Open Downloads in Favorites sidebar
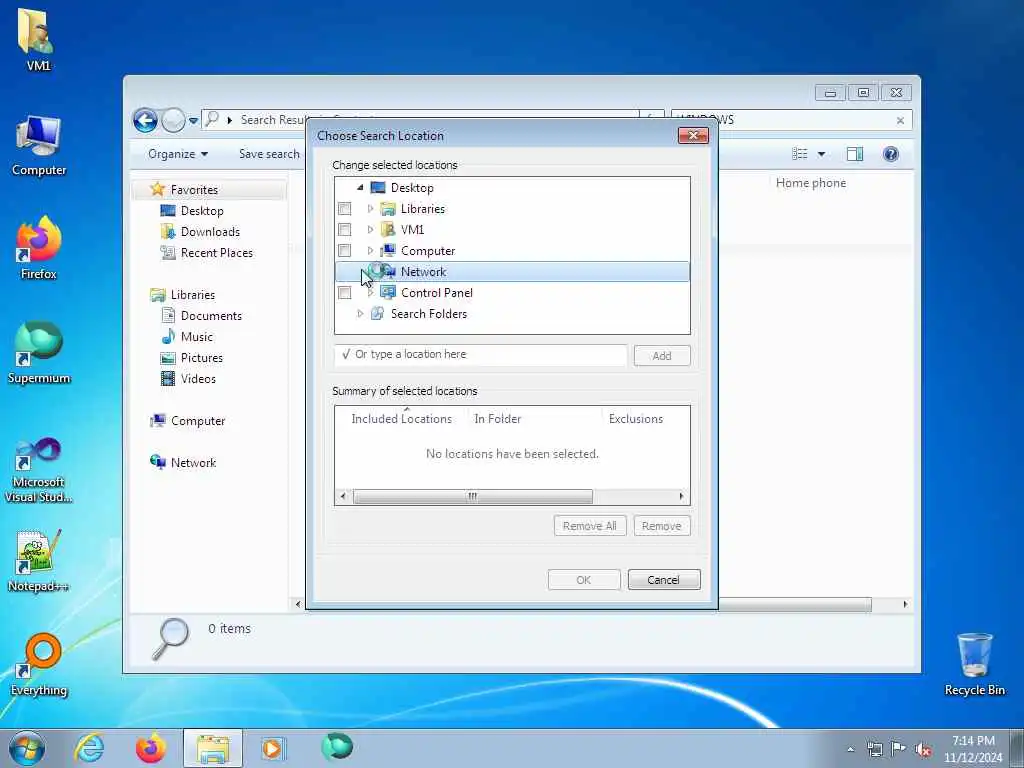 point(210,232)
